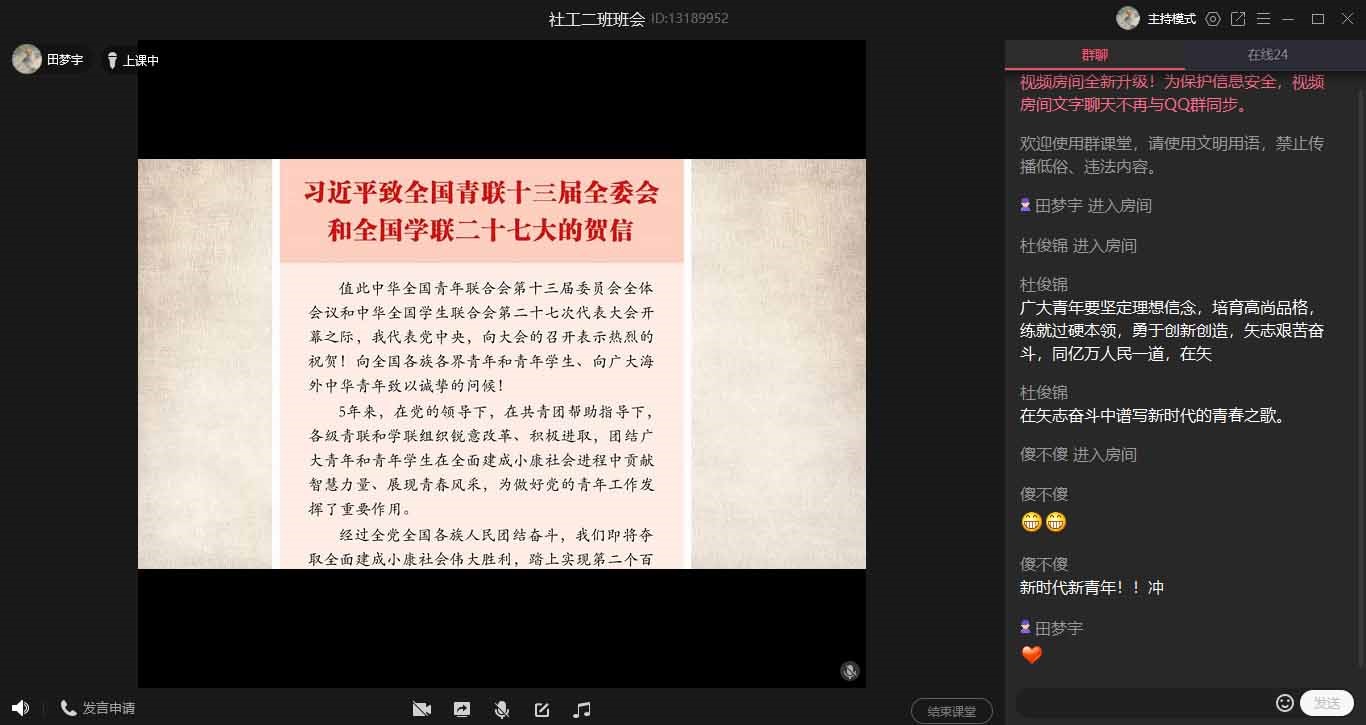Viewport: 1366px width, 725px height.
Task: Toggle the speaker volume icon
Action: (20, 708)
